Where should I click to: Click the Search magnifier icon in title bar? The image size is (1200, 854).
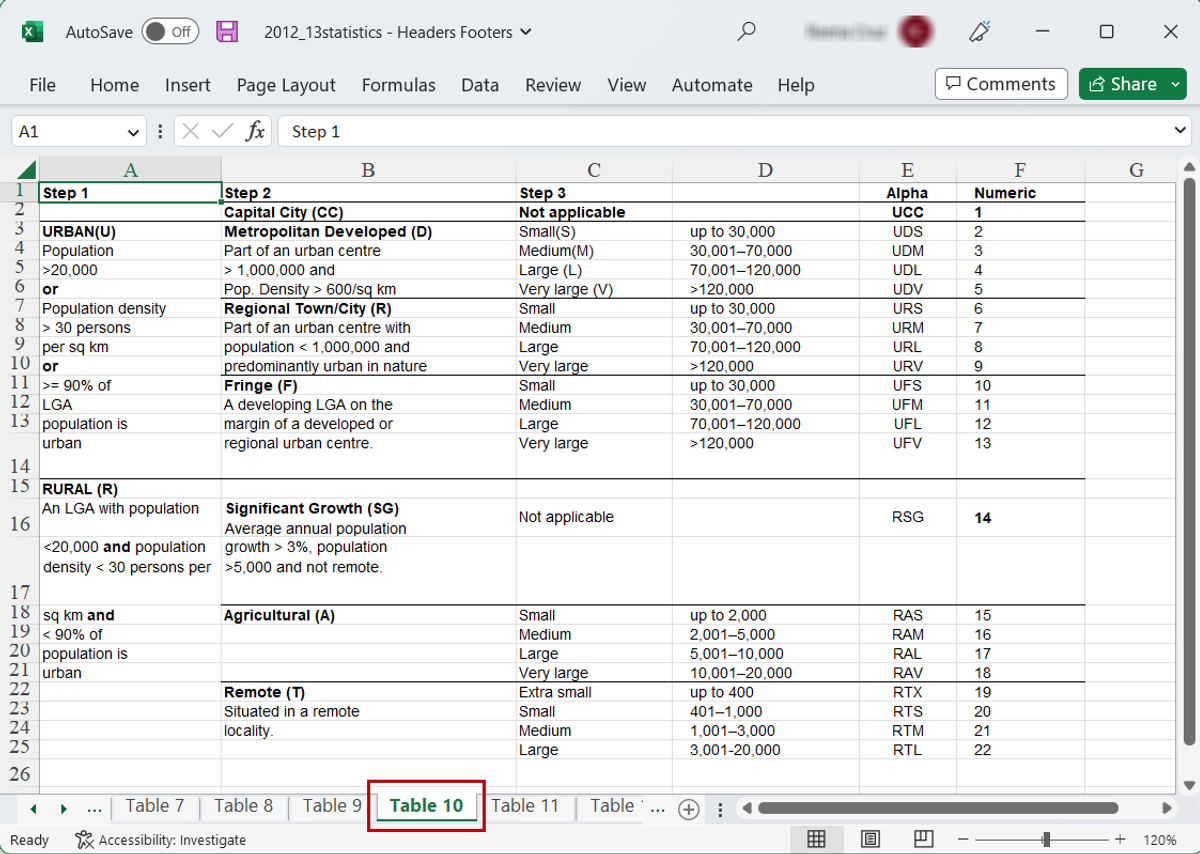pyautogui.click(x=746, y=32)
